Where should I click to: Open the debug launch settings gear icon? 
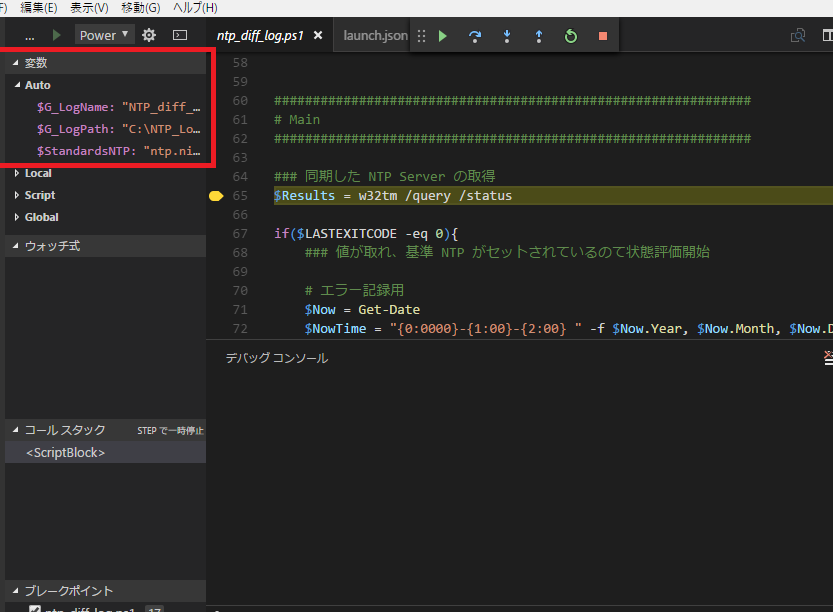[x=146, y=34]
